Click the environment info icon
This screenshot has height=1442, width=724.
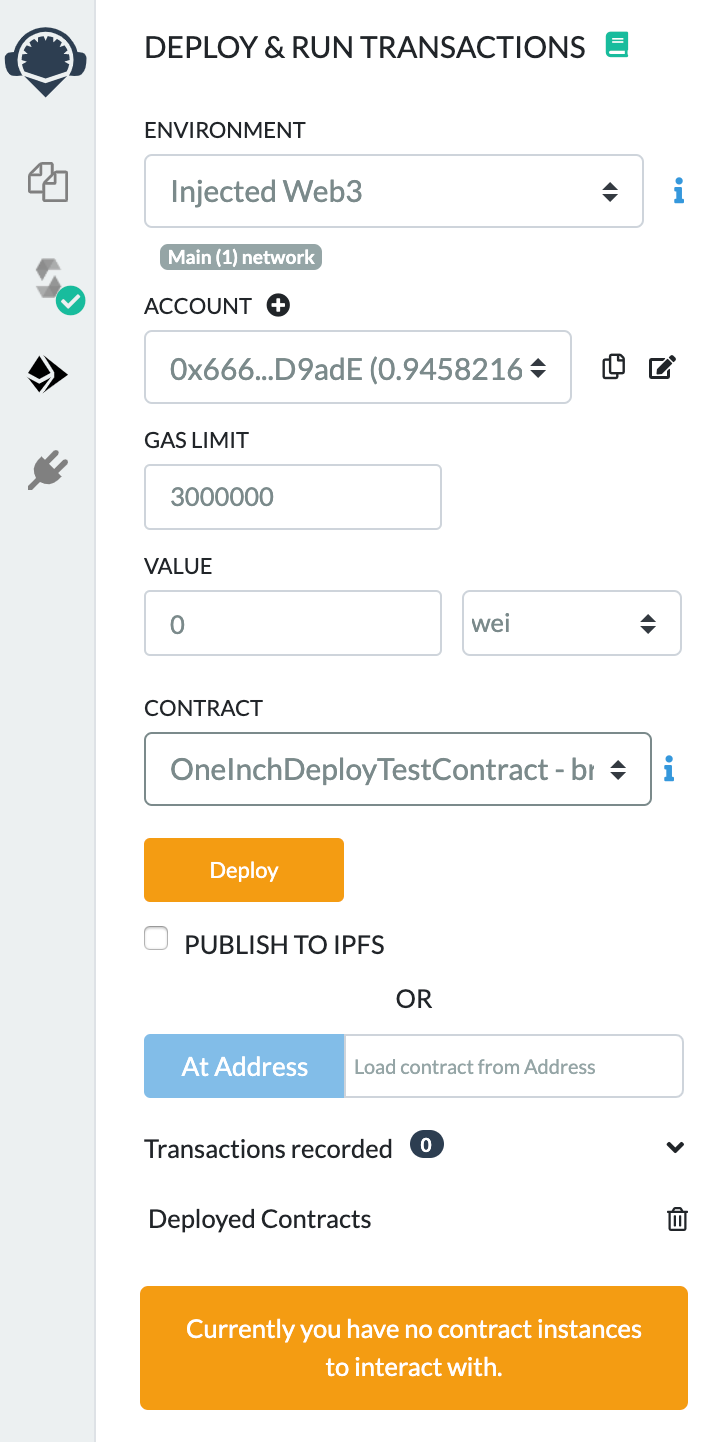(678, 191)
